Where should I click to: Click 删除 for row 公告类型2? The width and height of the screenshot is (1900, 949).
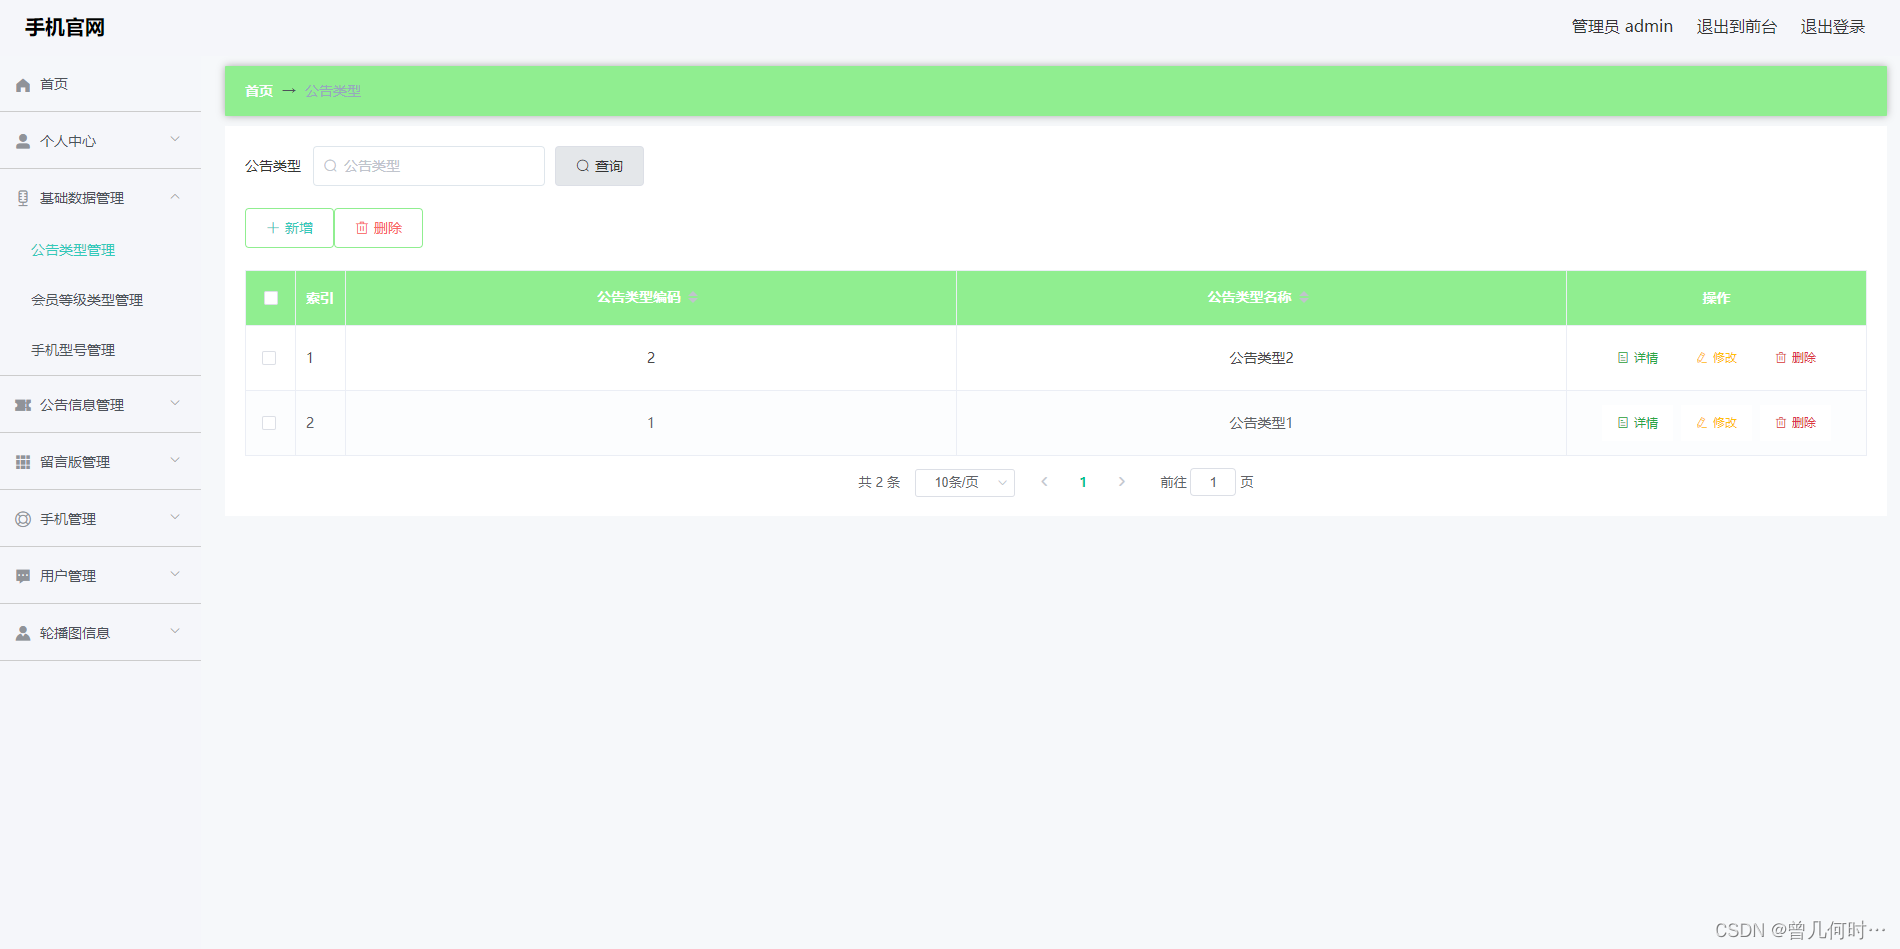tap(1796, 358)
